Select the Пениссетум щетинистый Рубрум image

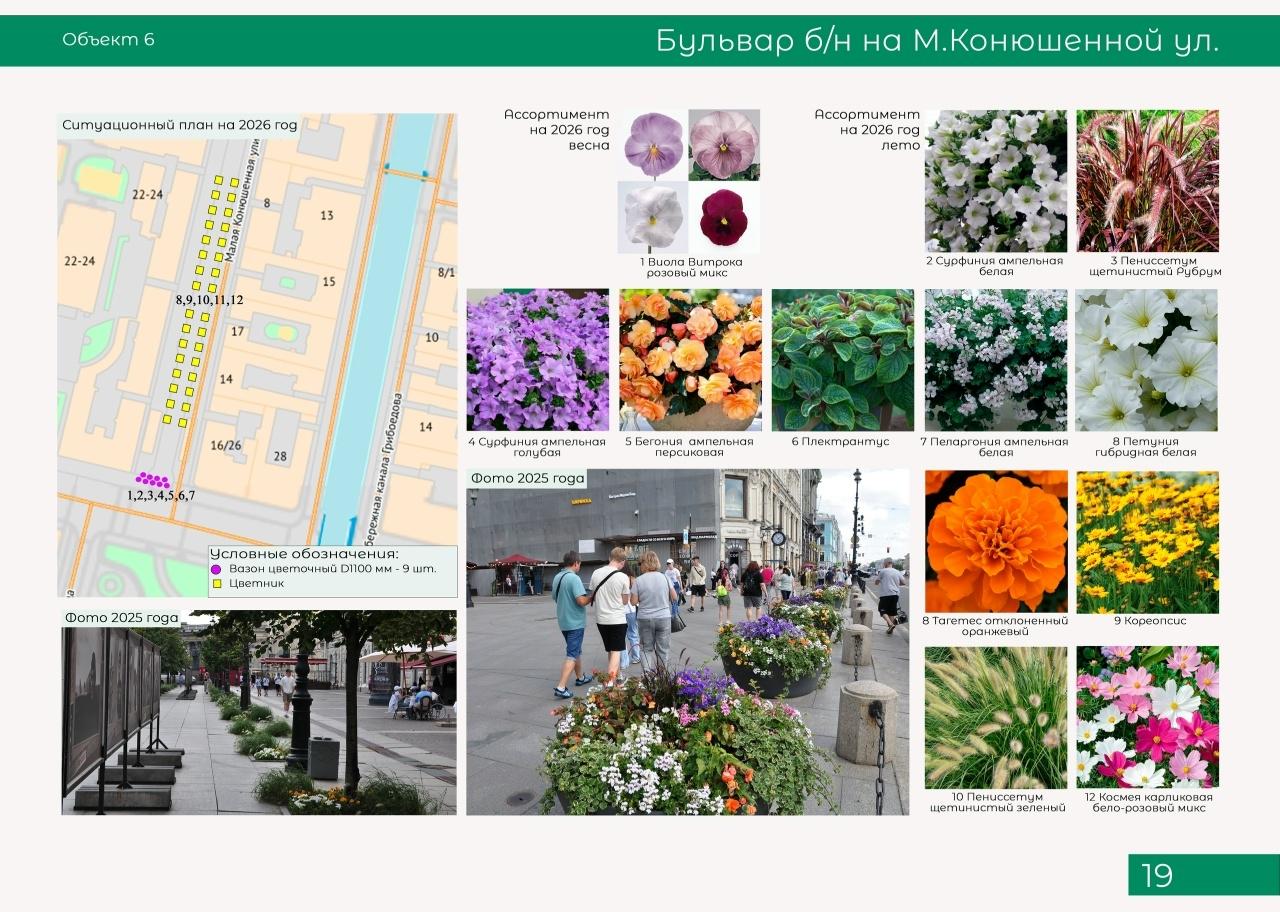tap(1147, 181)
